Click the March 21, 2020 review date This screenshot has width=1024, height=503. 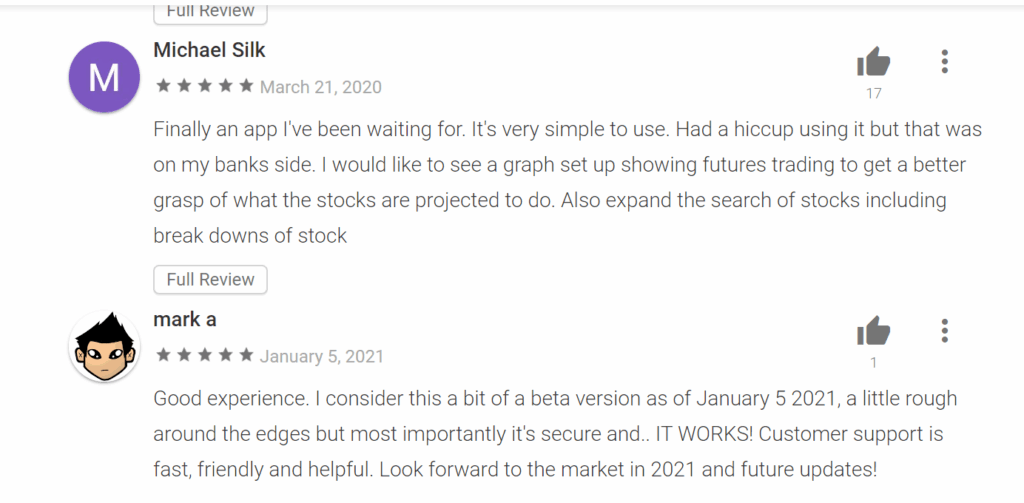321,87
